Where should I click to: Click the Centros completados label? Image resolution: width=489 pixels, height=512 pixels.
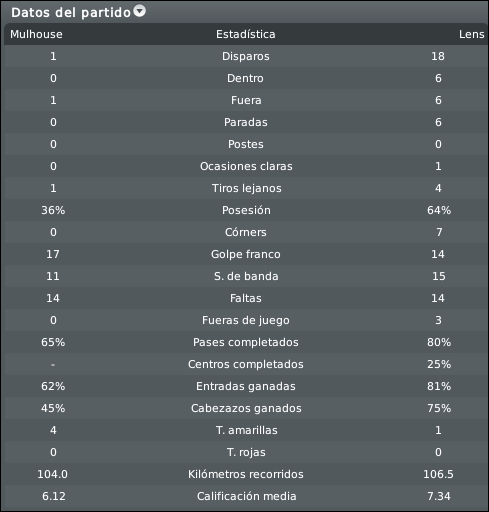tap(246, 364)
